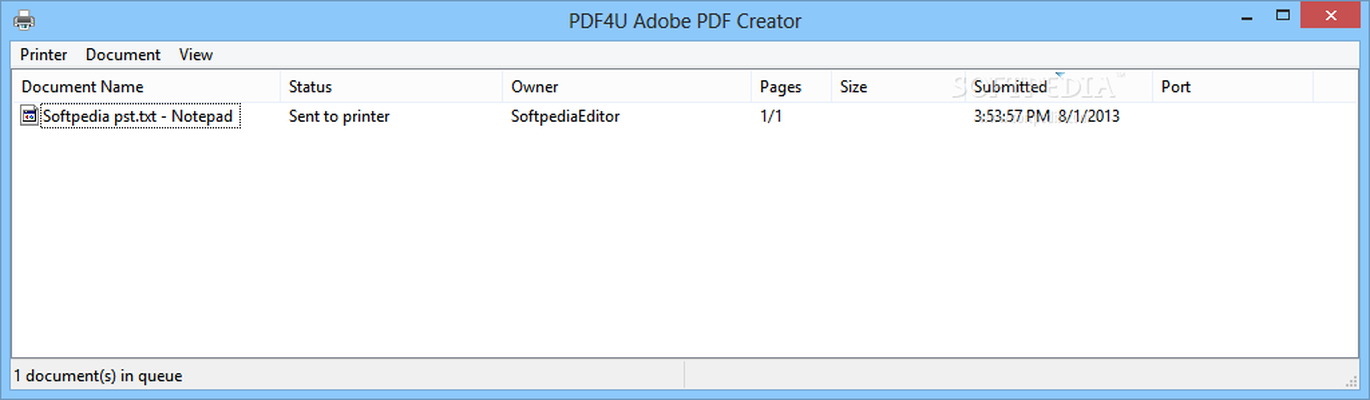1370x400 pixels.
Task: Click the '1/1' pages cell
Action: click(771, 116)
